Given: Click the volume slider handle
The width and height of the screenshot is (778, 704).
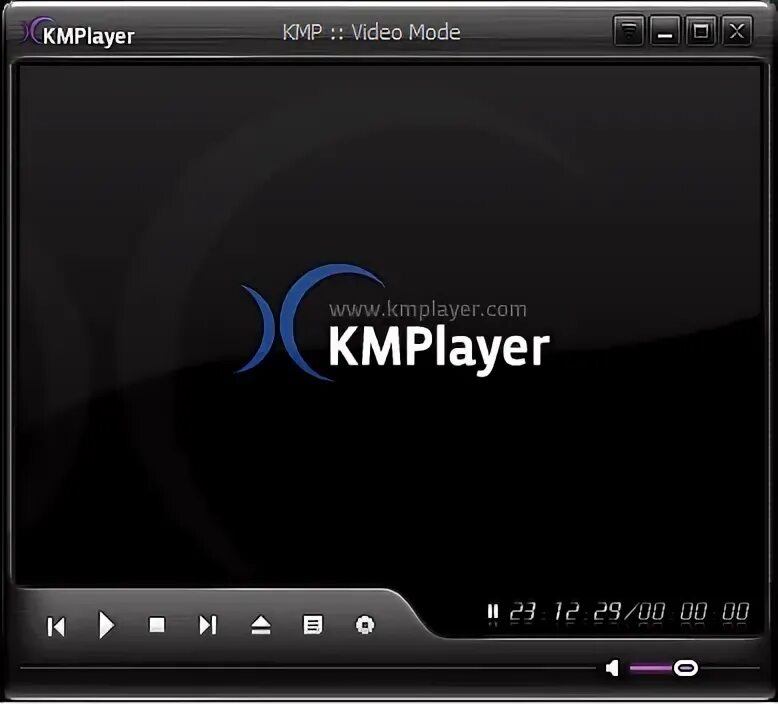Looking at the screenshot, I should [x=685, y=668].
